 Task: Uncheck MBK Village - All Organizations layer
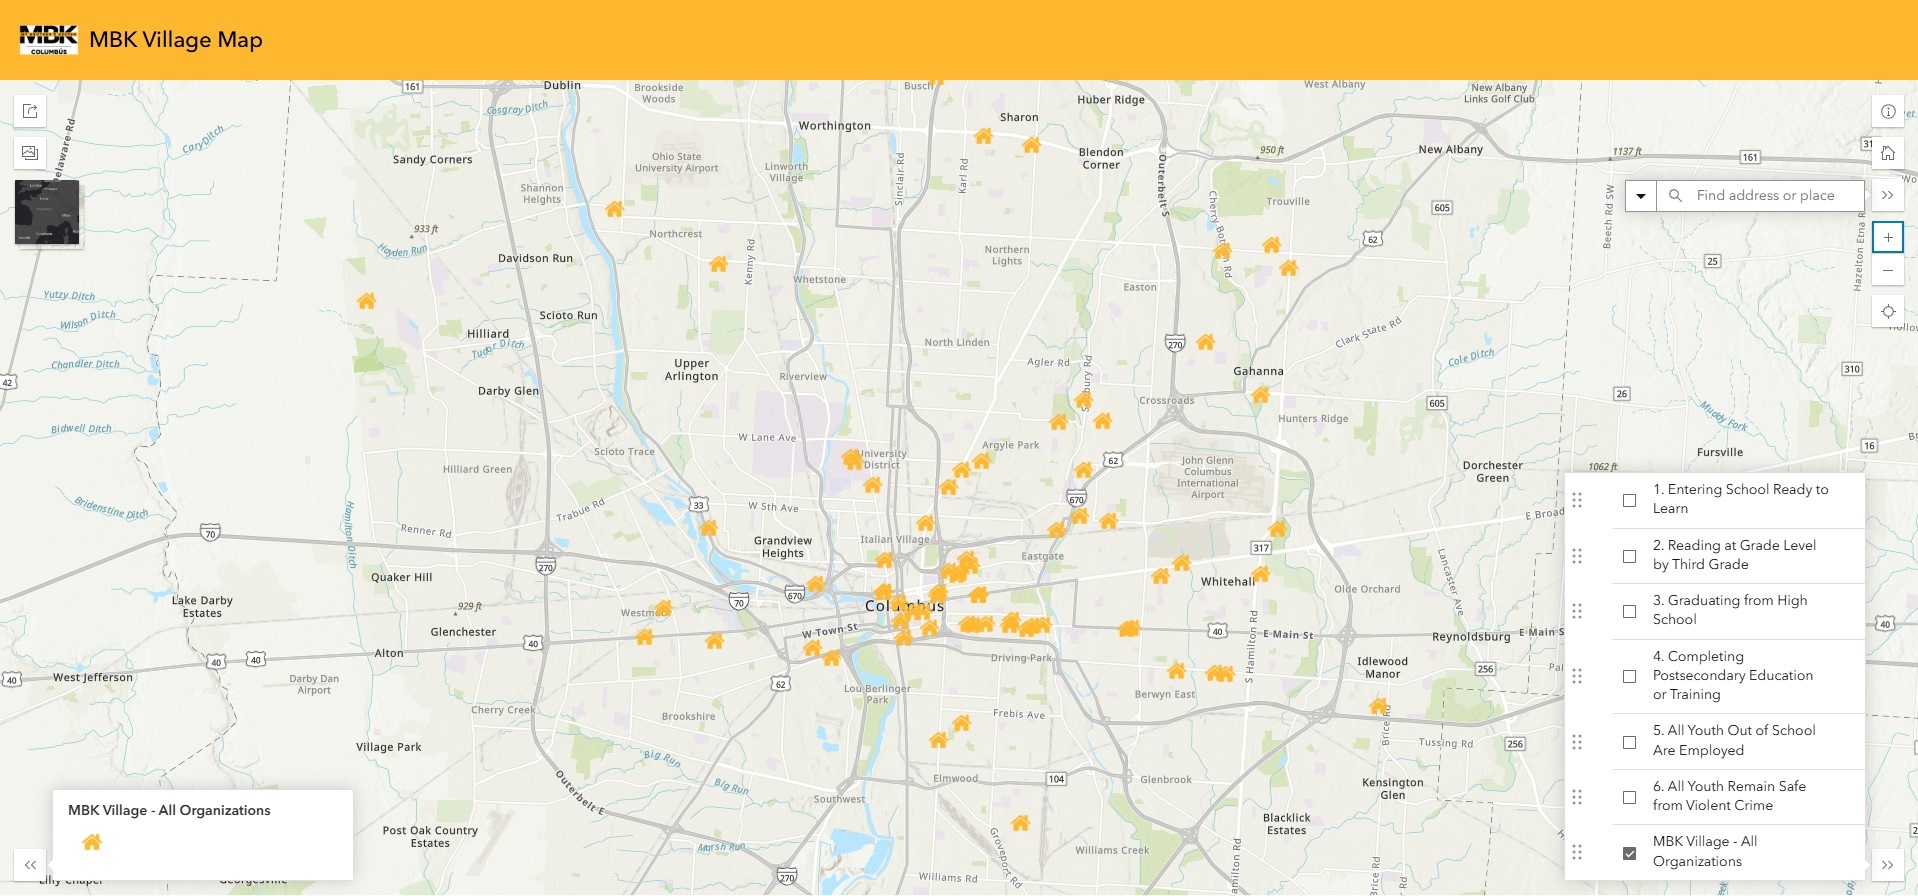1629,853
